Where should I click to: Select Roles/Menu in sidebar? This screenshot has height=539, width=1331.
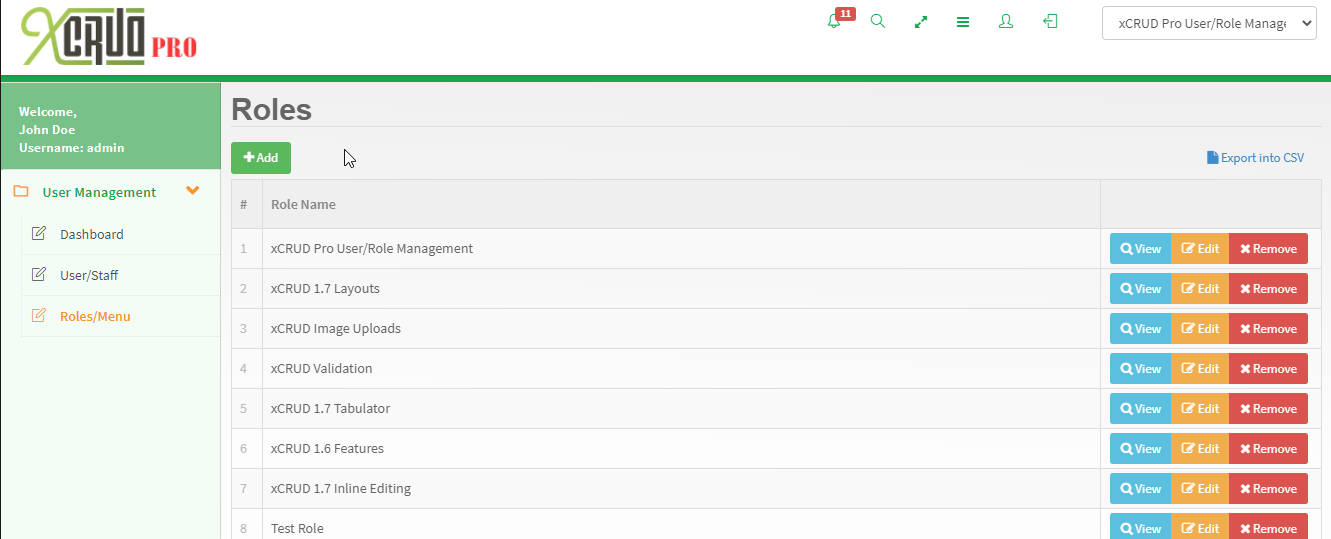(x=95, y=316)
